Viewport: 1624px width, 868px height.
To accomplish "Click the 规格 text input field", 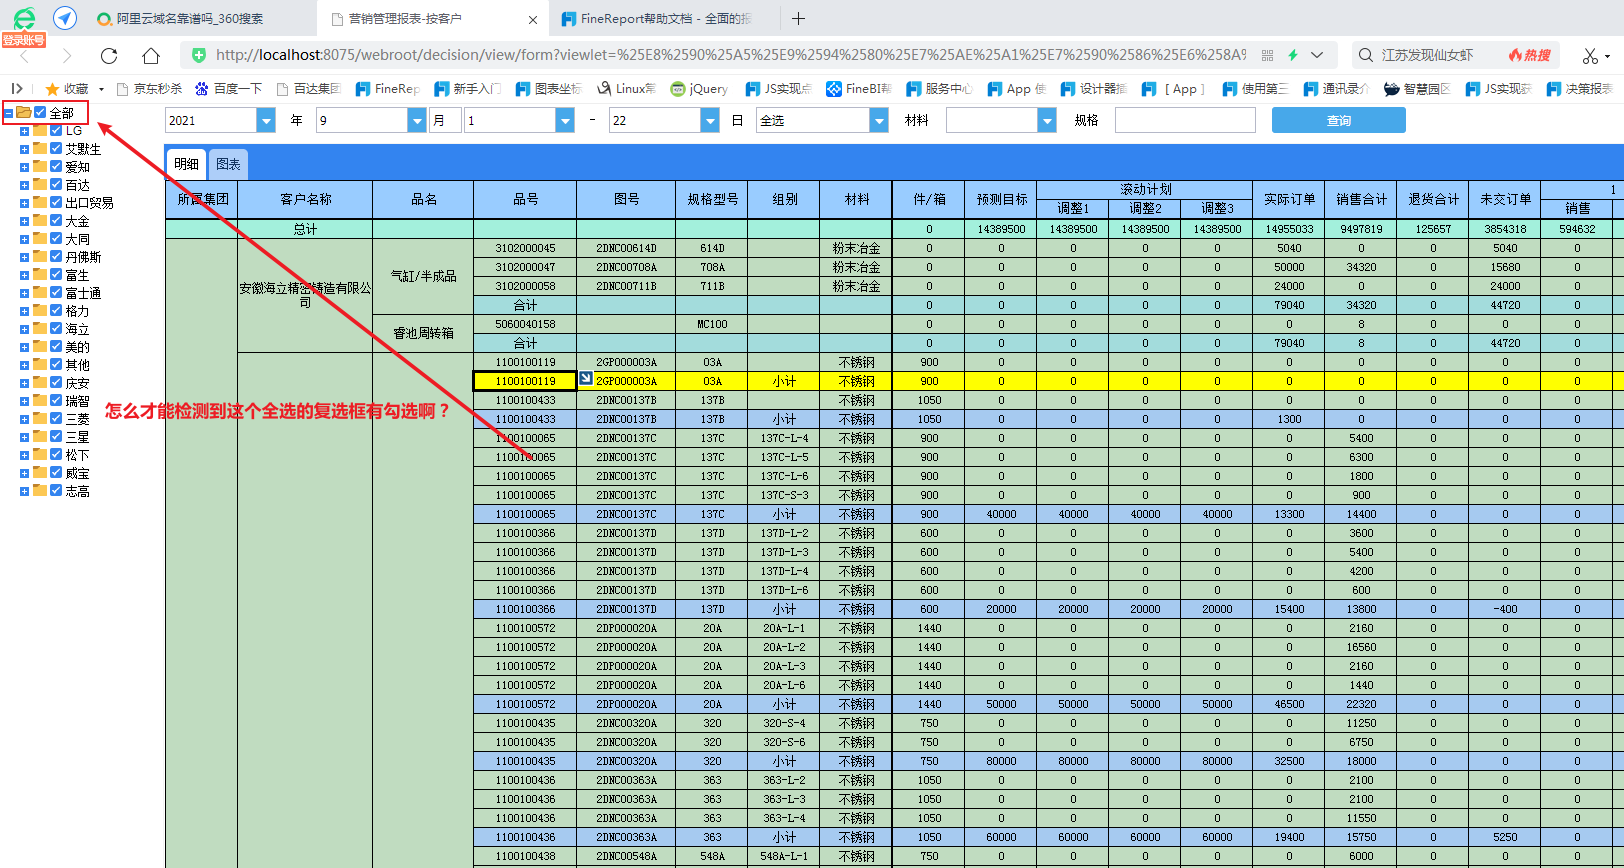I will pos(1184,120).
